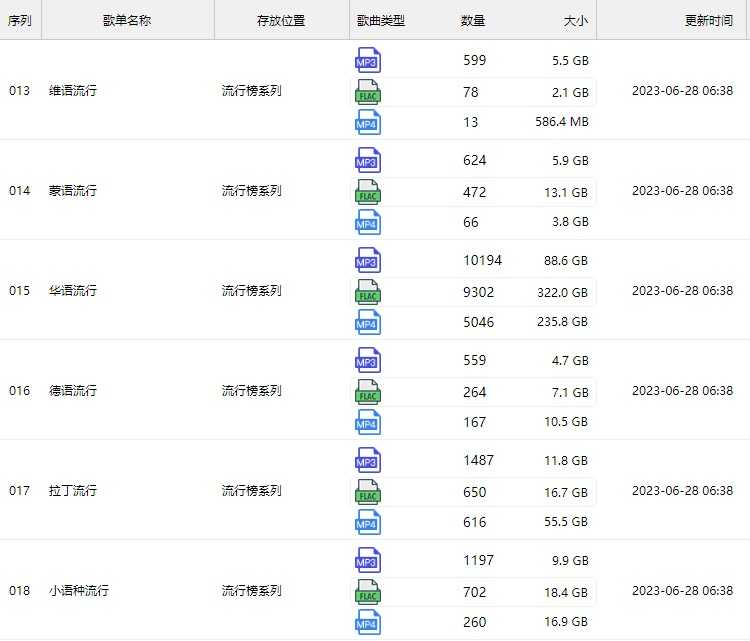Click MP4 icon for 小语种流行
Image resolution: width=750 pixels, height=641 pixels.
(x=368, y=622)
